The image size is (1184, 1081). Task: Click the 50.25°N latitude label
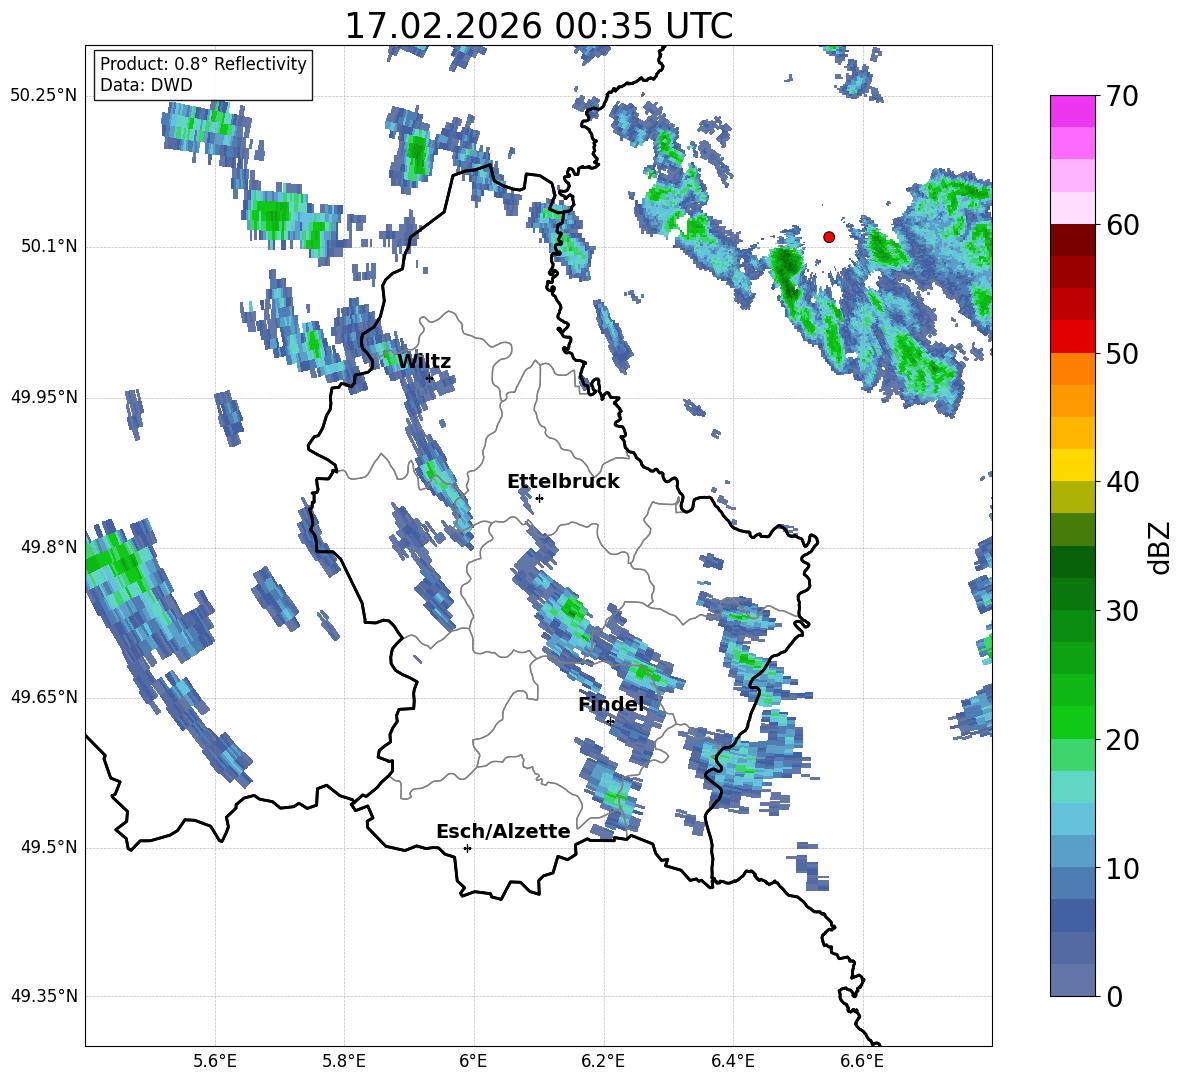click(44, 96)
